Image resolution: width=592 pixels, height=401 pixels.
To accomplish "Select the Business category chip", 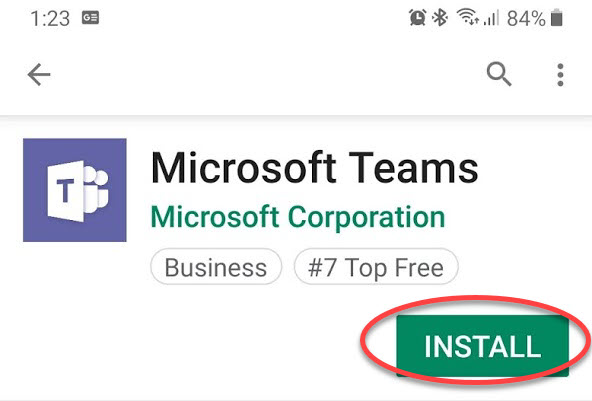I will pyautogui.click(x=216, y=267).
